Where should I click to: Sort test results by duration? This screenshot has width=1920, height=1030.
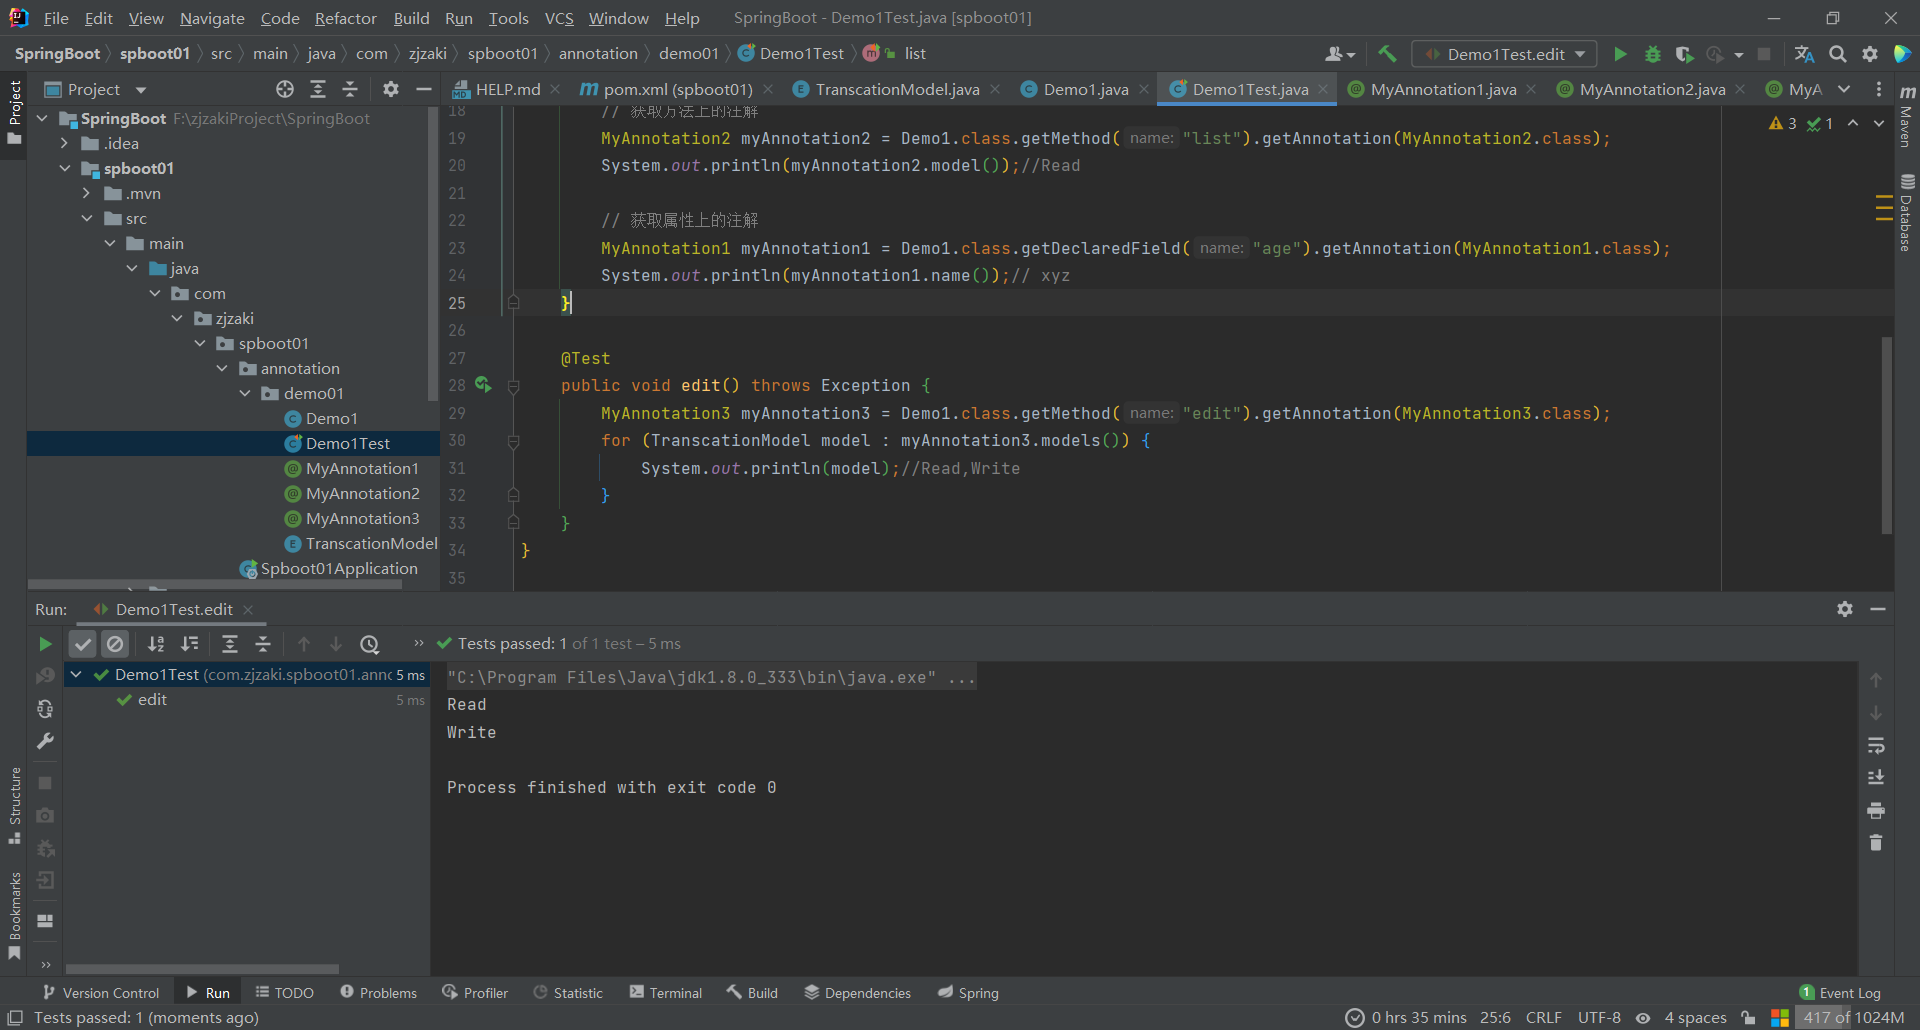coord(190,644)
